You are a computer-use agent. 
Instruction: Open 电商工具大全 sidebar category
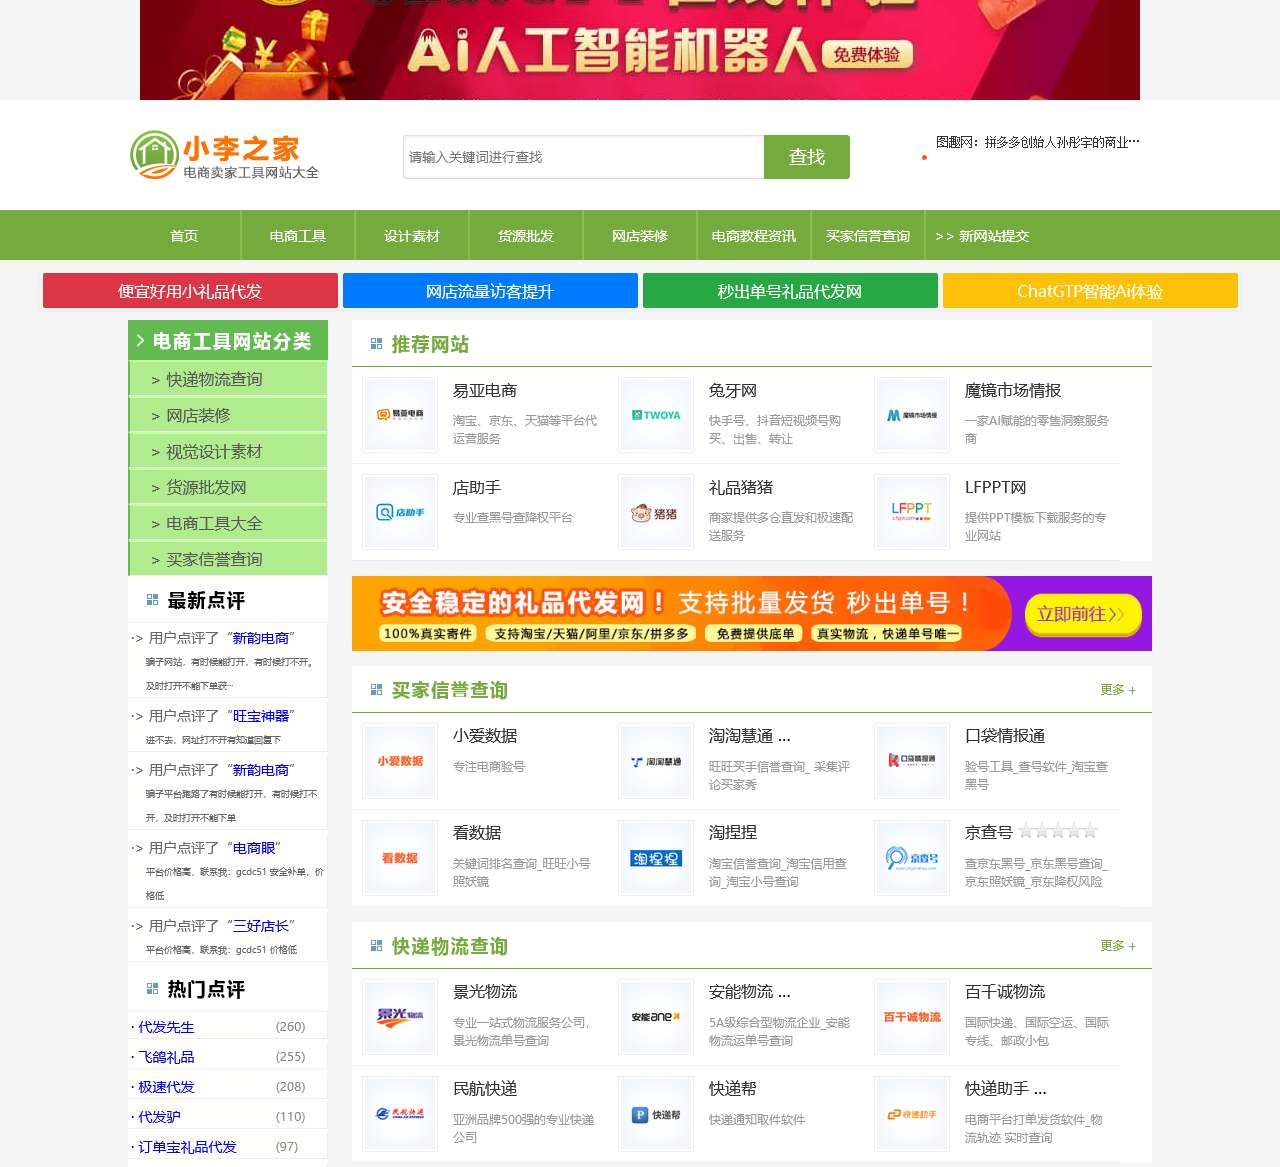[x=228, y=523]
